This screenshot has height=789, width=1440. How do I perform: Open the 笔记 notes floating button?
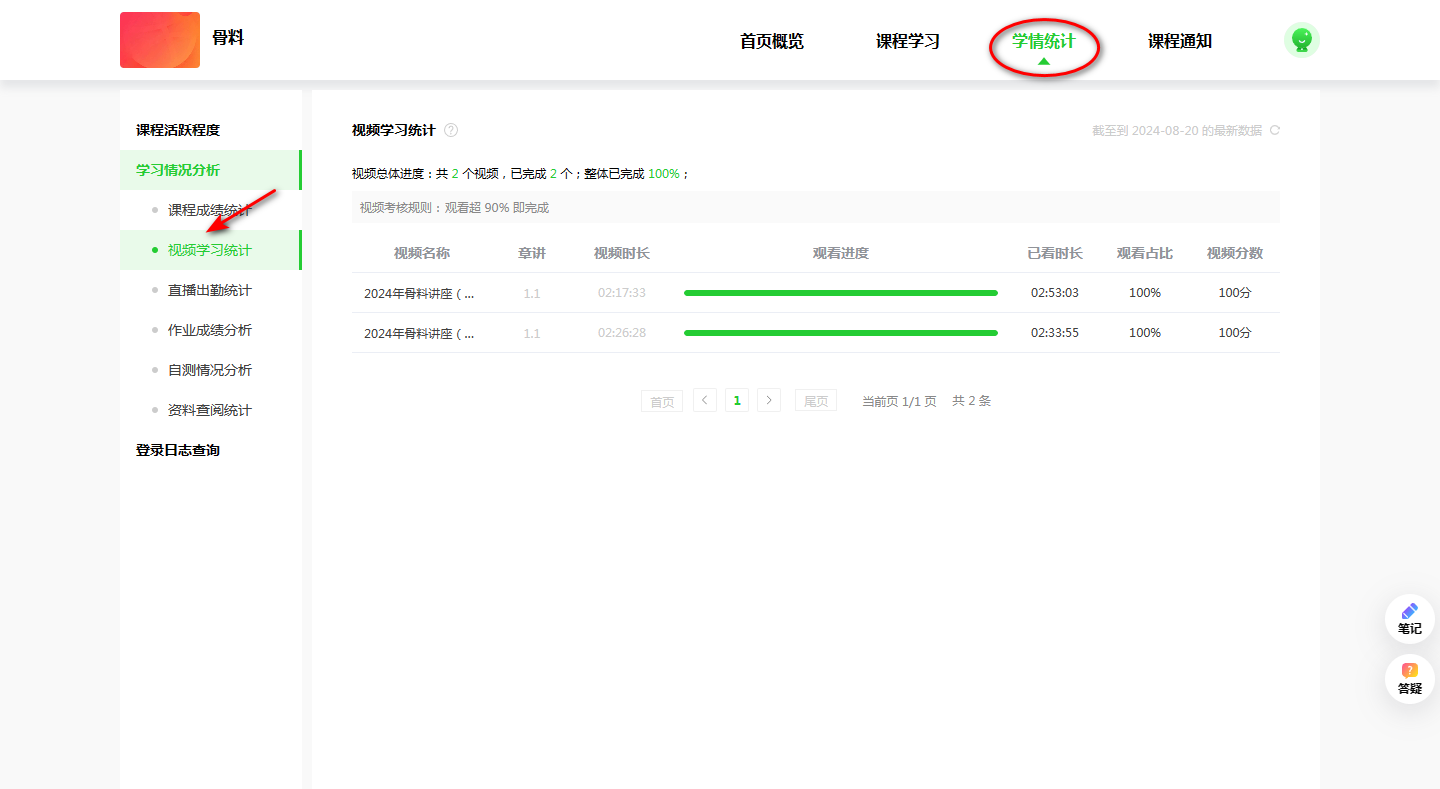pos(1409,619)
